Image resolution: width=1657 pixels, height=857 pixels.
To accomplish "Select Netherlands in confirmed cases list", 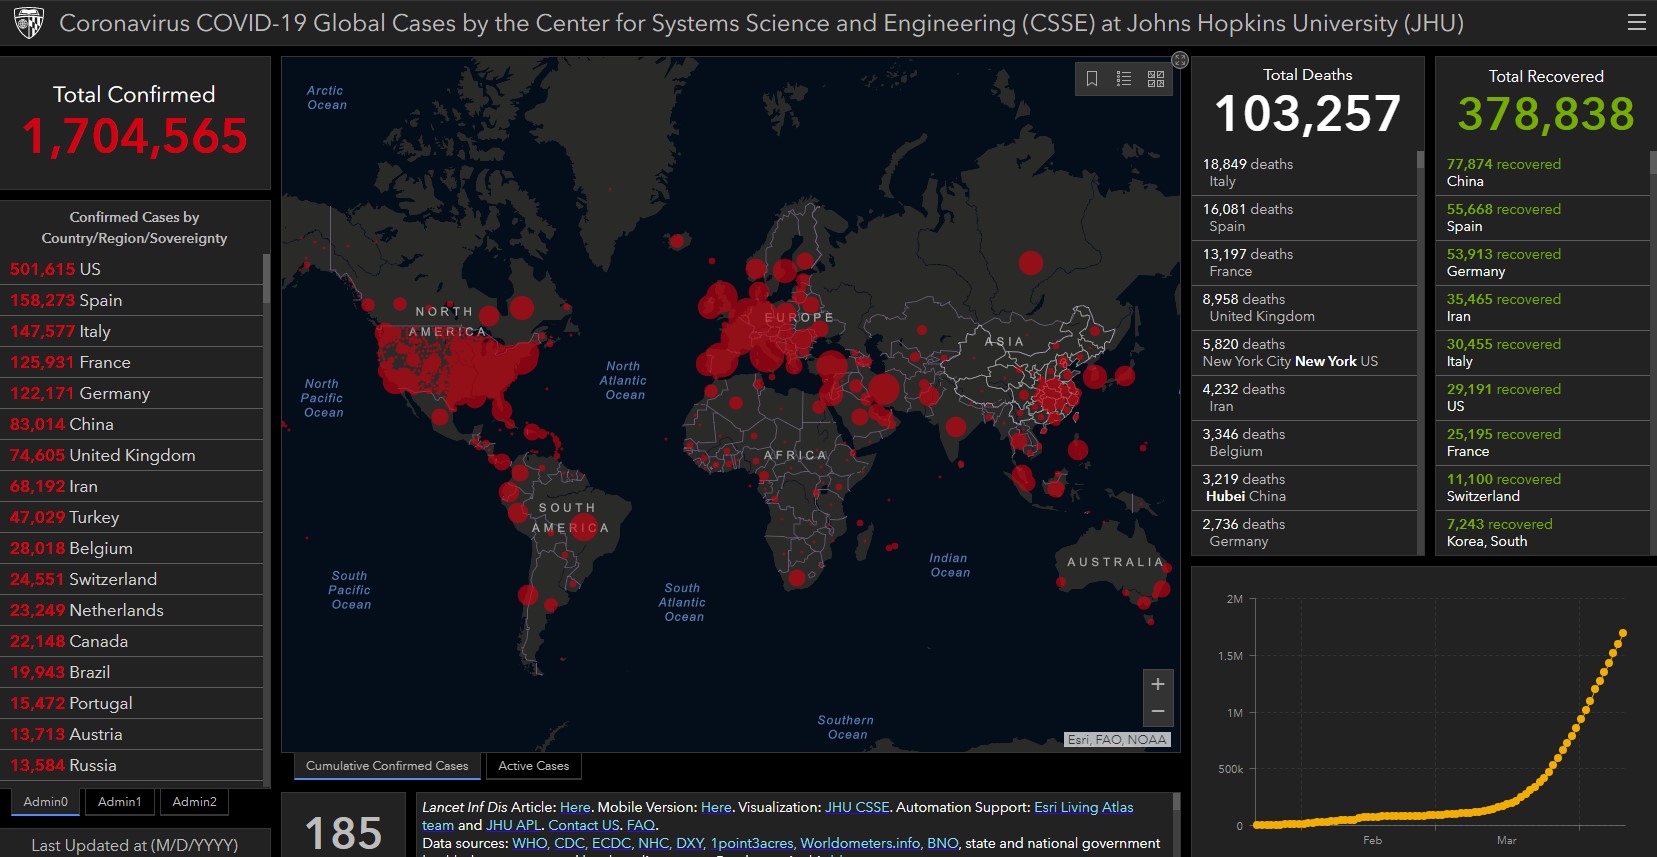I will coord(132,610).
